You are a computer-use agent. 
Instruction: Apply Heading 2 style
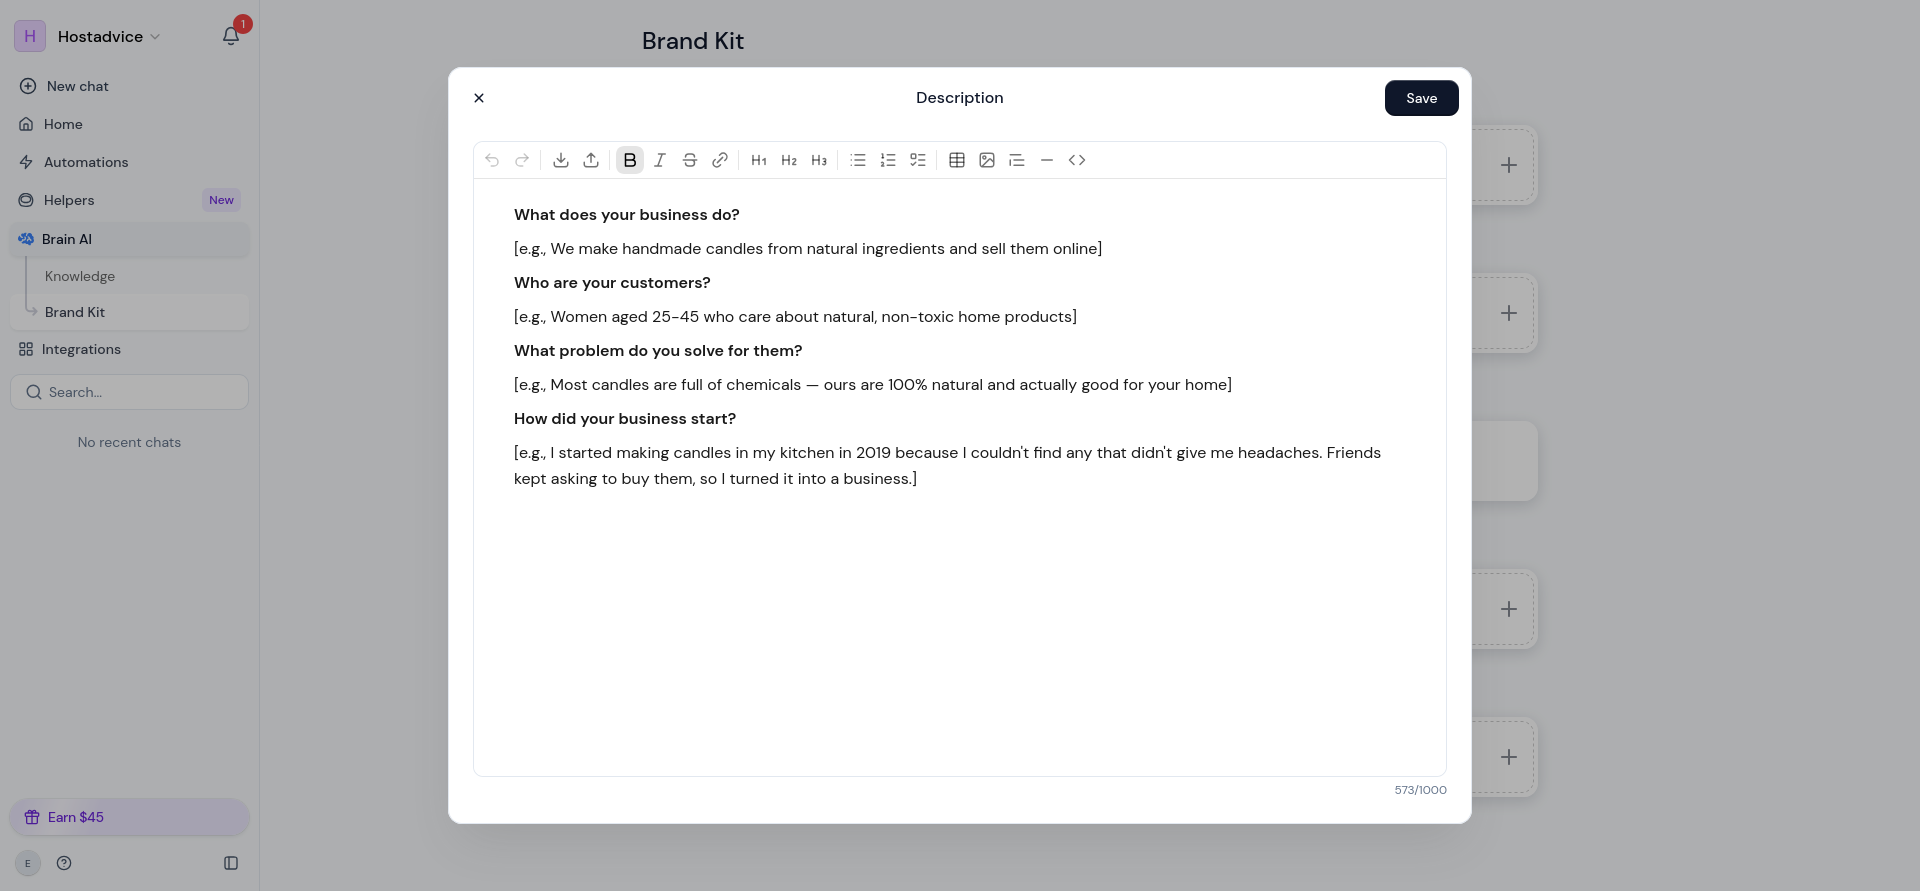[789, 160]
